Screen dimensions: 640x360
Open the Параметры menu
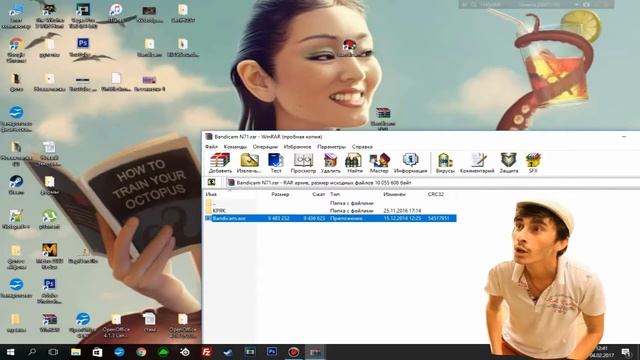[331, 147]
